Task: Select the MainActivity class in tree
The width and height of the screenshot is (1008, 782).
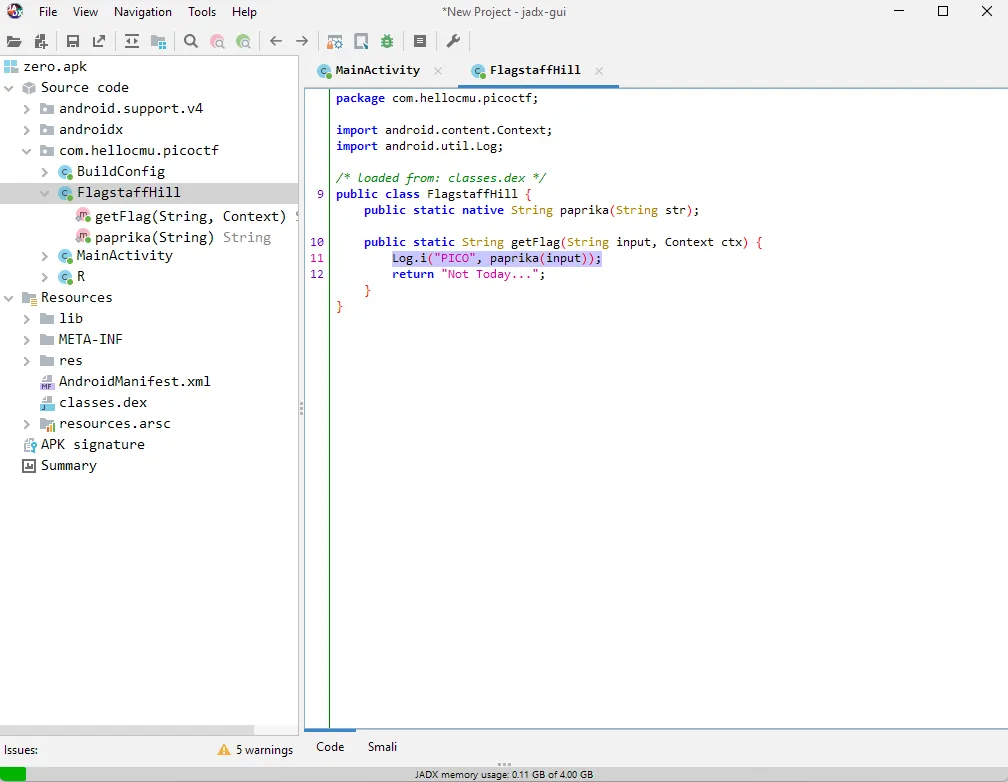Action: point(124,256)
